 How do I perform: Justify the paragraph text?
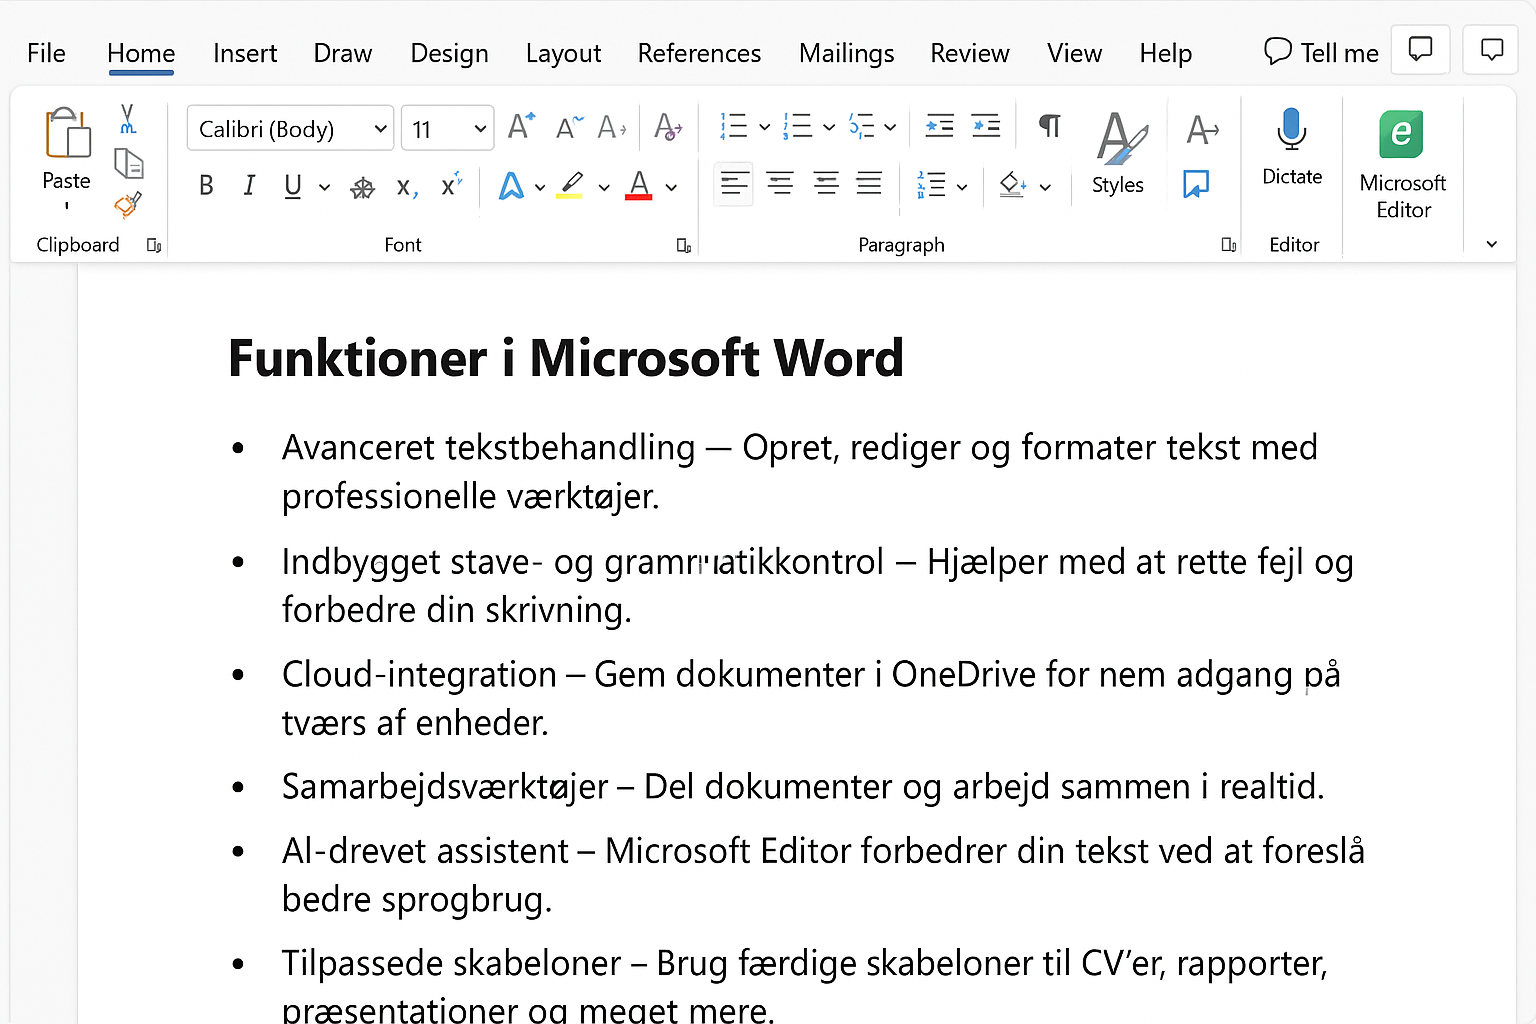869,184
